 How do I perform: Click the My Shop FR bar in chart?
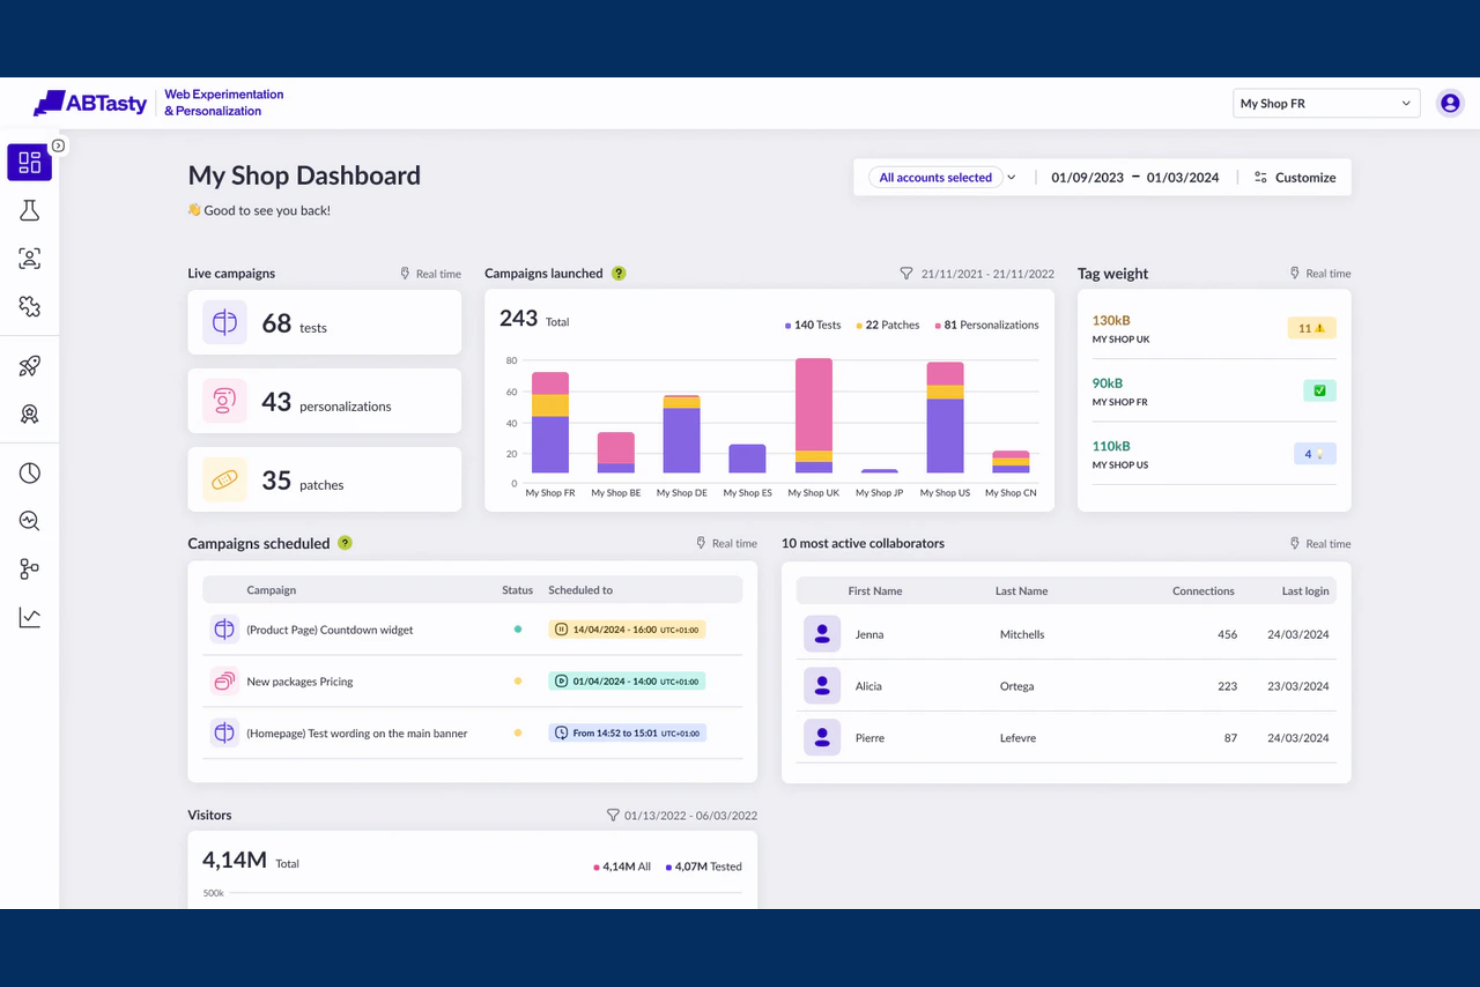point(550,422)
